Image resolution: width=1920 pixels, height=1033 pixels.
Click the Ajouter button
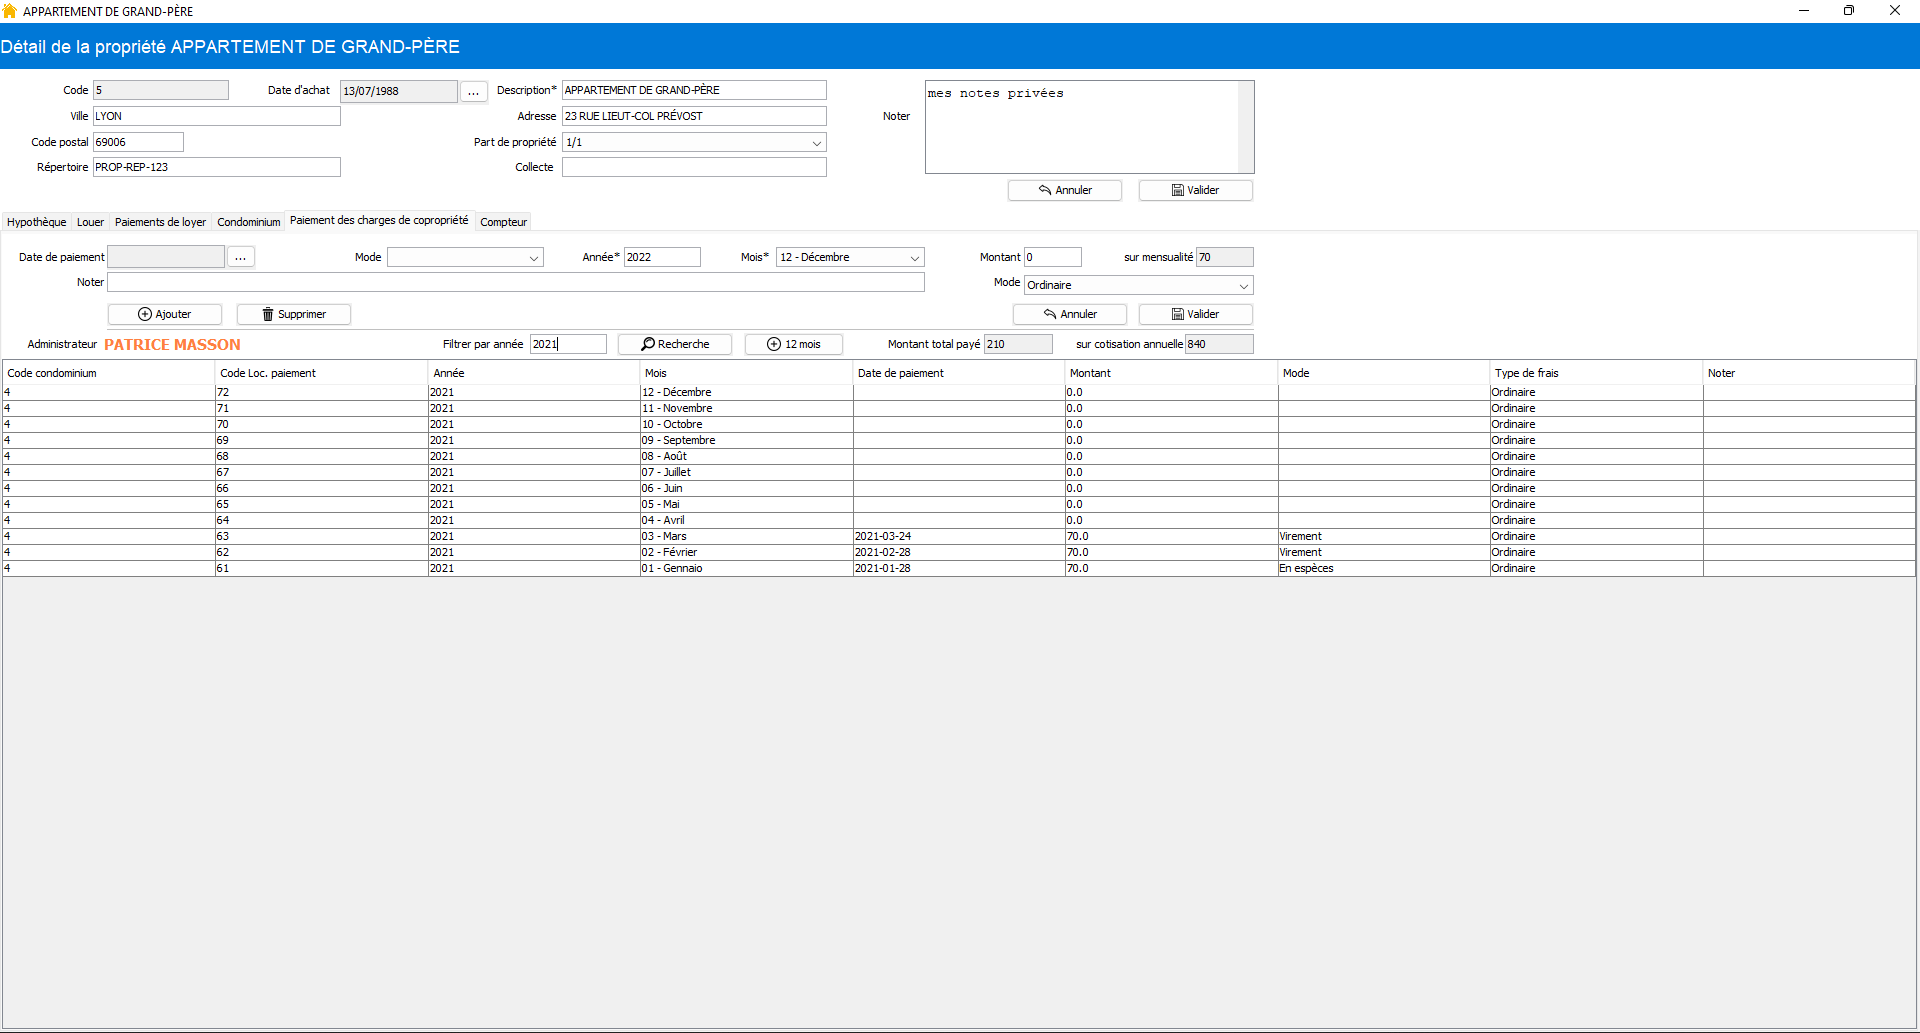[x=165, y=314]
